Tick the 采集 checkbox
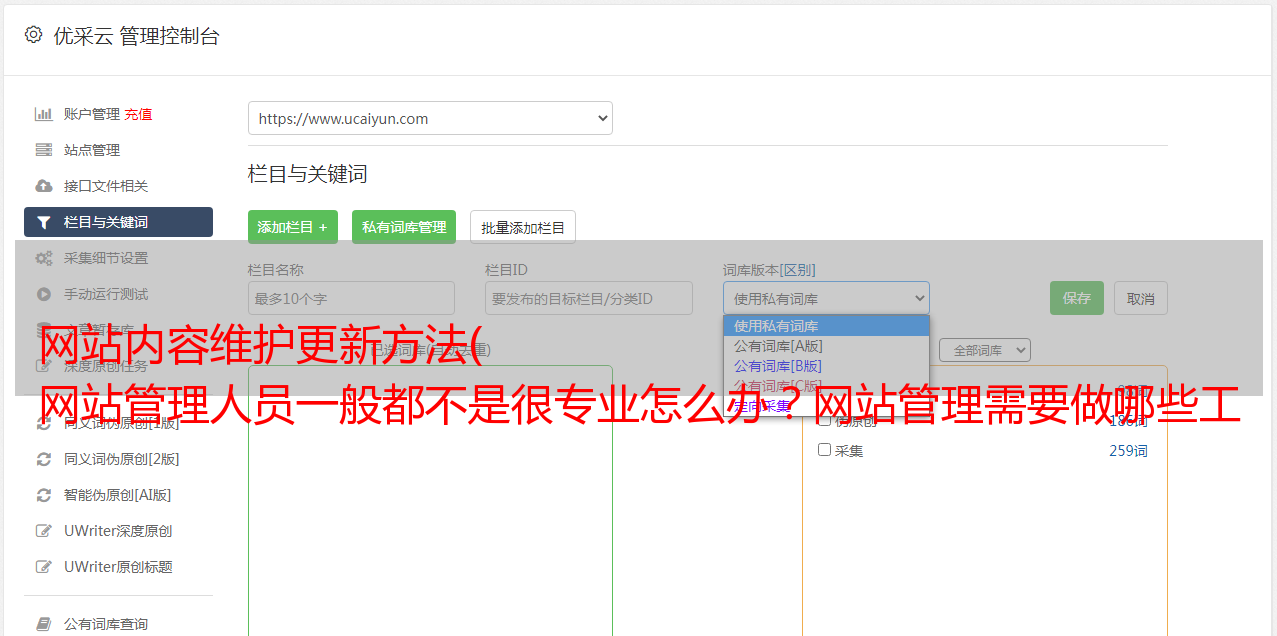Image resolution: width=1277 pixels, height=636 pixels. 825,450
